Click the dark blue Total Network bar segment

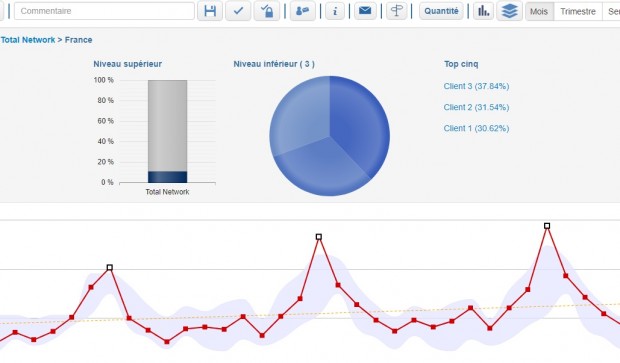(168, 177)
